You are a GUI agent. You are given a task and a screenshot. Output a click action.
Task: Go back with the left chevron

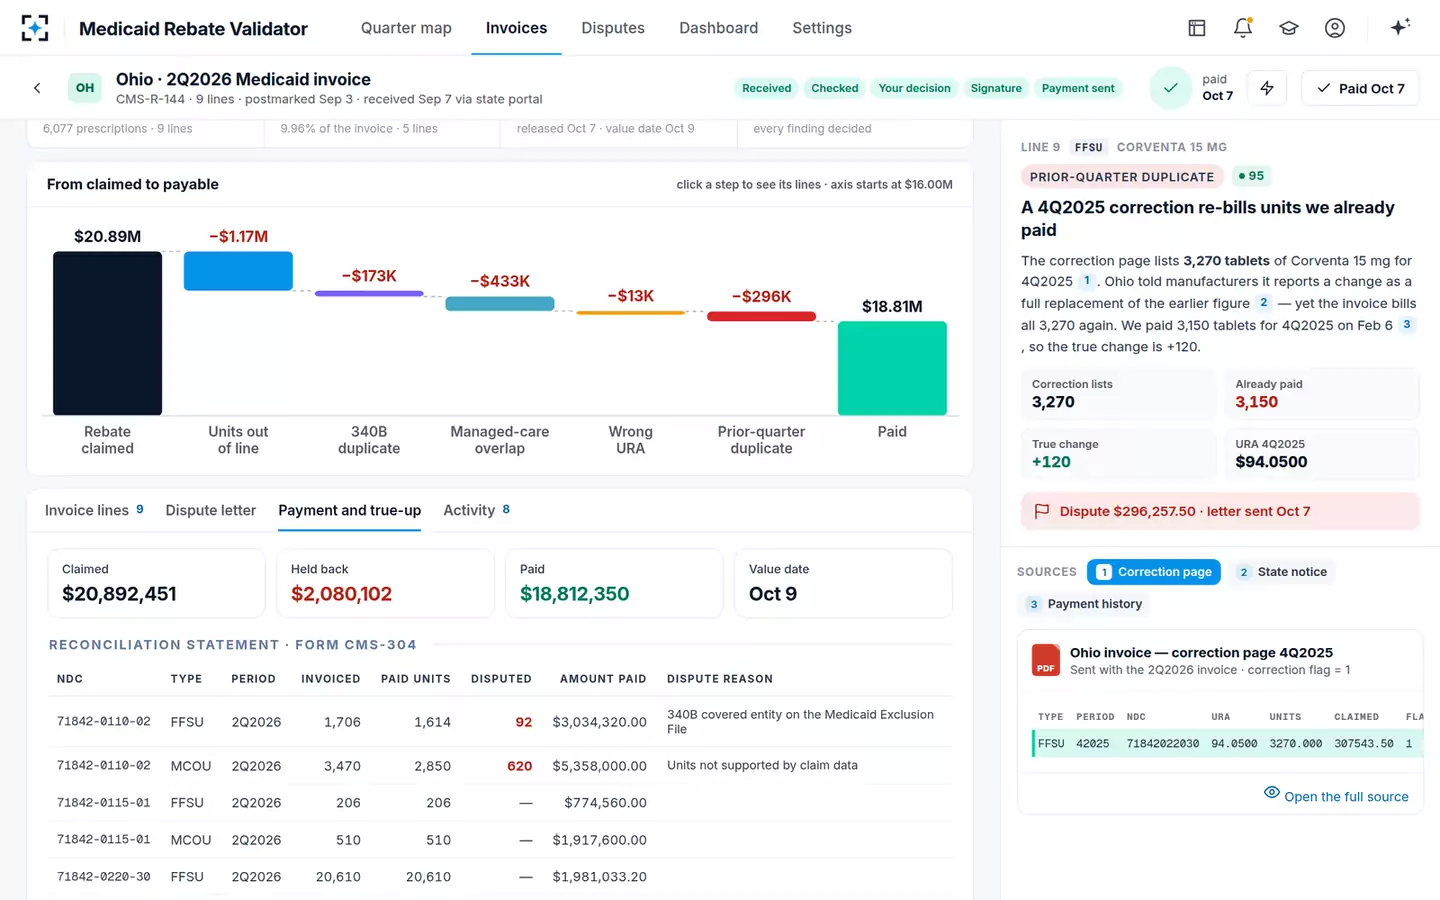pos(37,88)
